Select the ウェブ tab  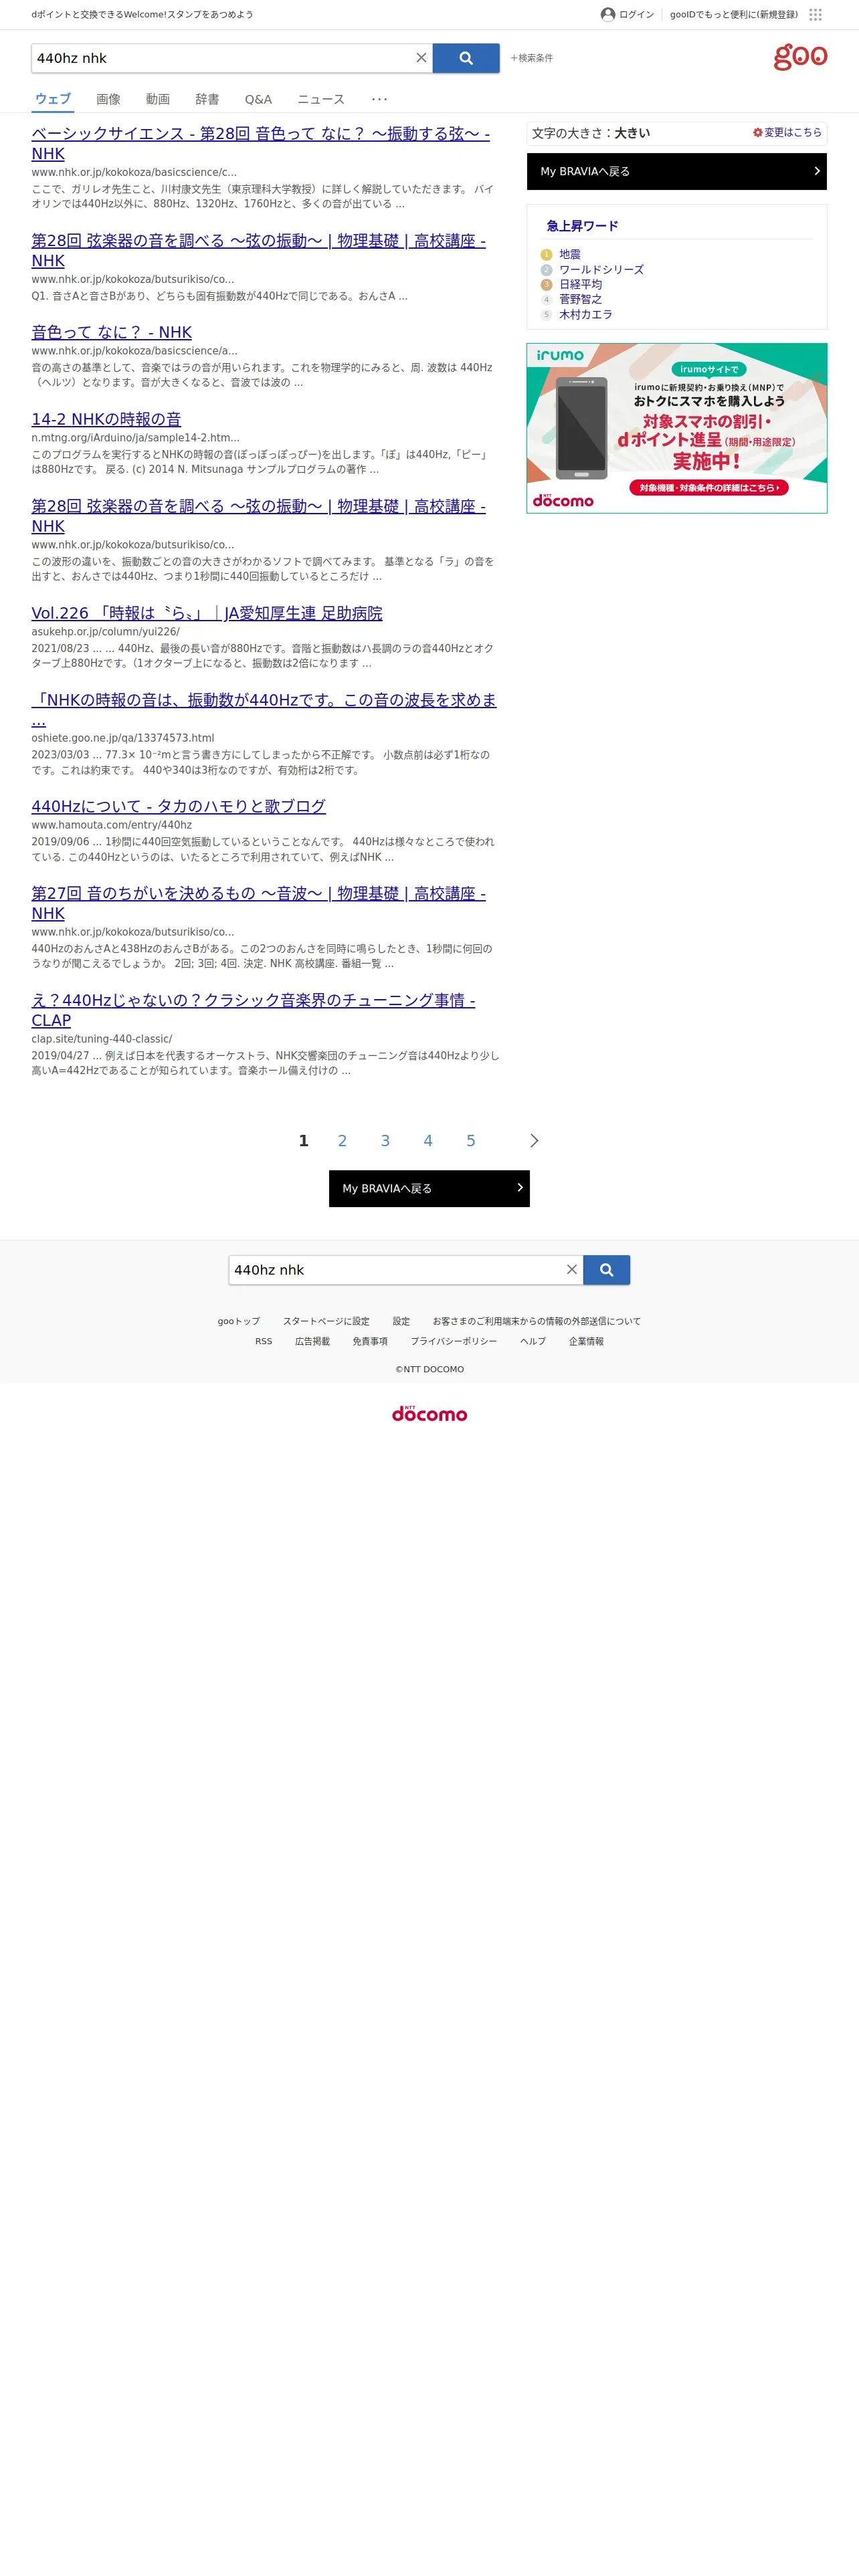[53, 99]
